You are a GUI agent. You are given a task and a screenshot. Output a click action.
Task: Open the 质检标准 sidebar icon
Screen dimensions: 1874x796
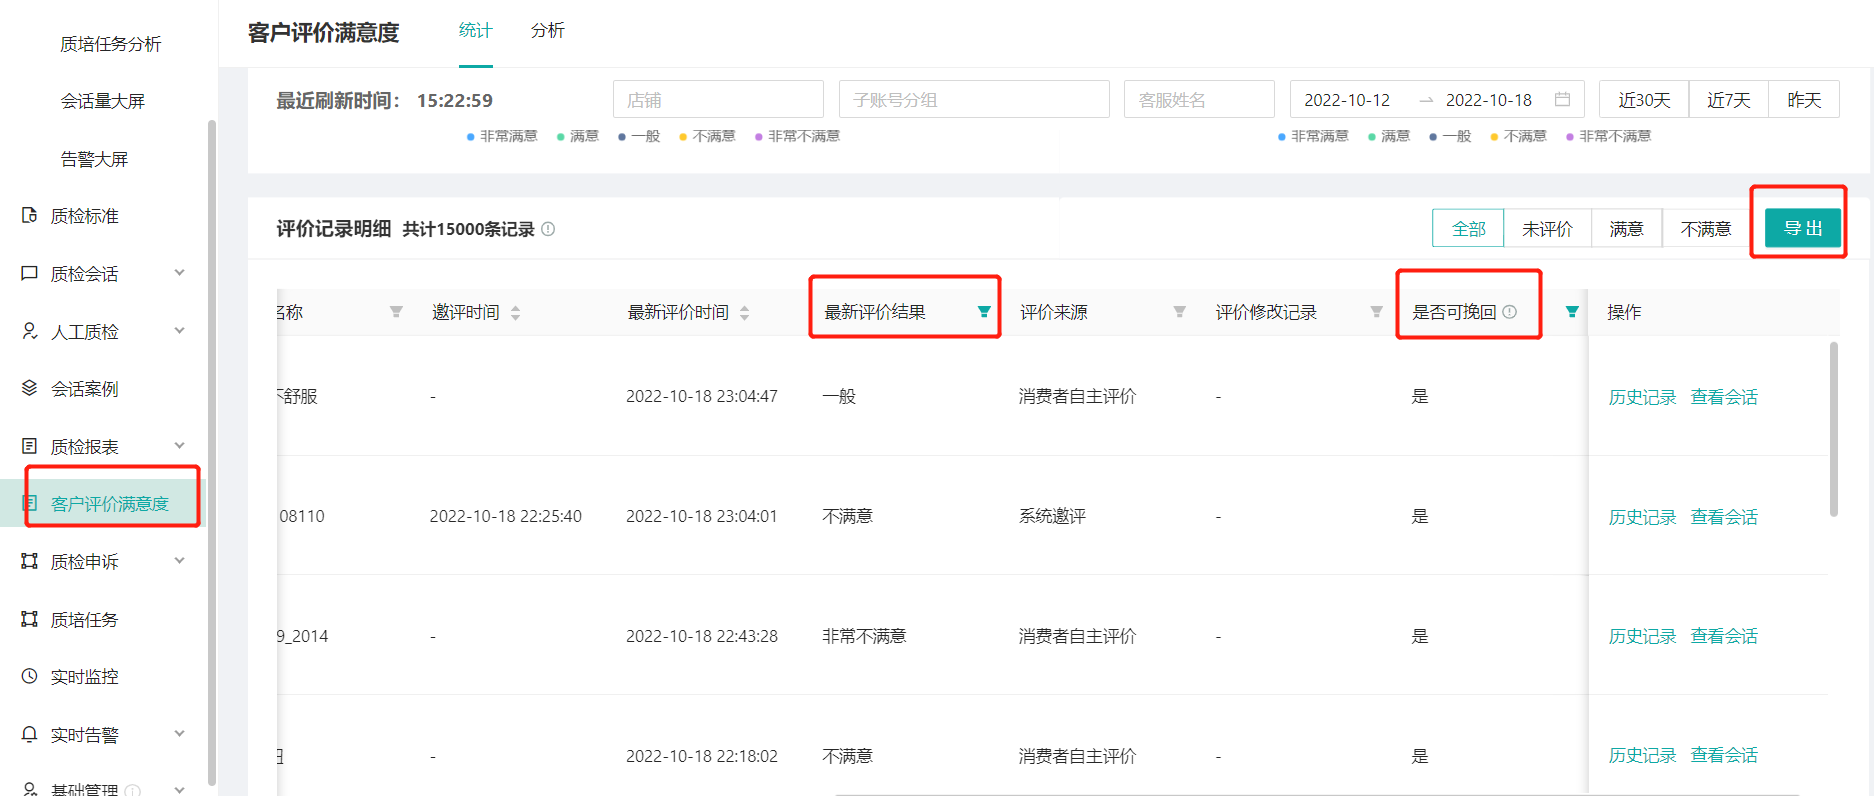pos(30,215)
